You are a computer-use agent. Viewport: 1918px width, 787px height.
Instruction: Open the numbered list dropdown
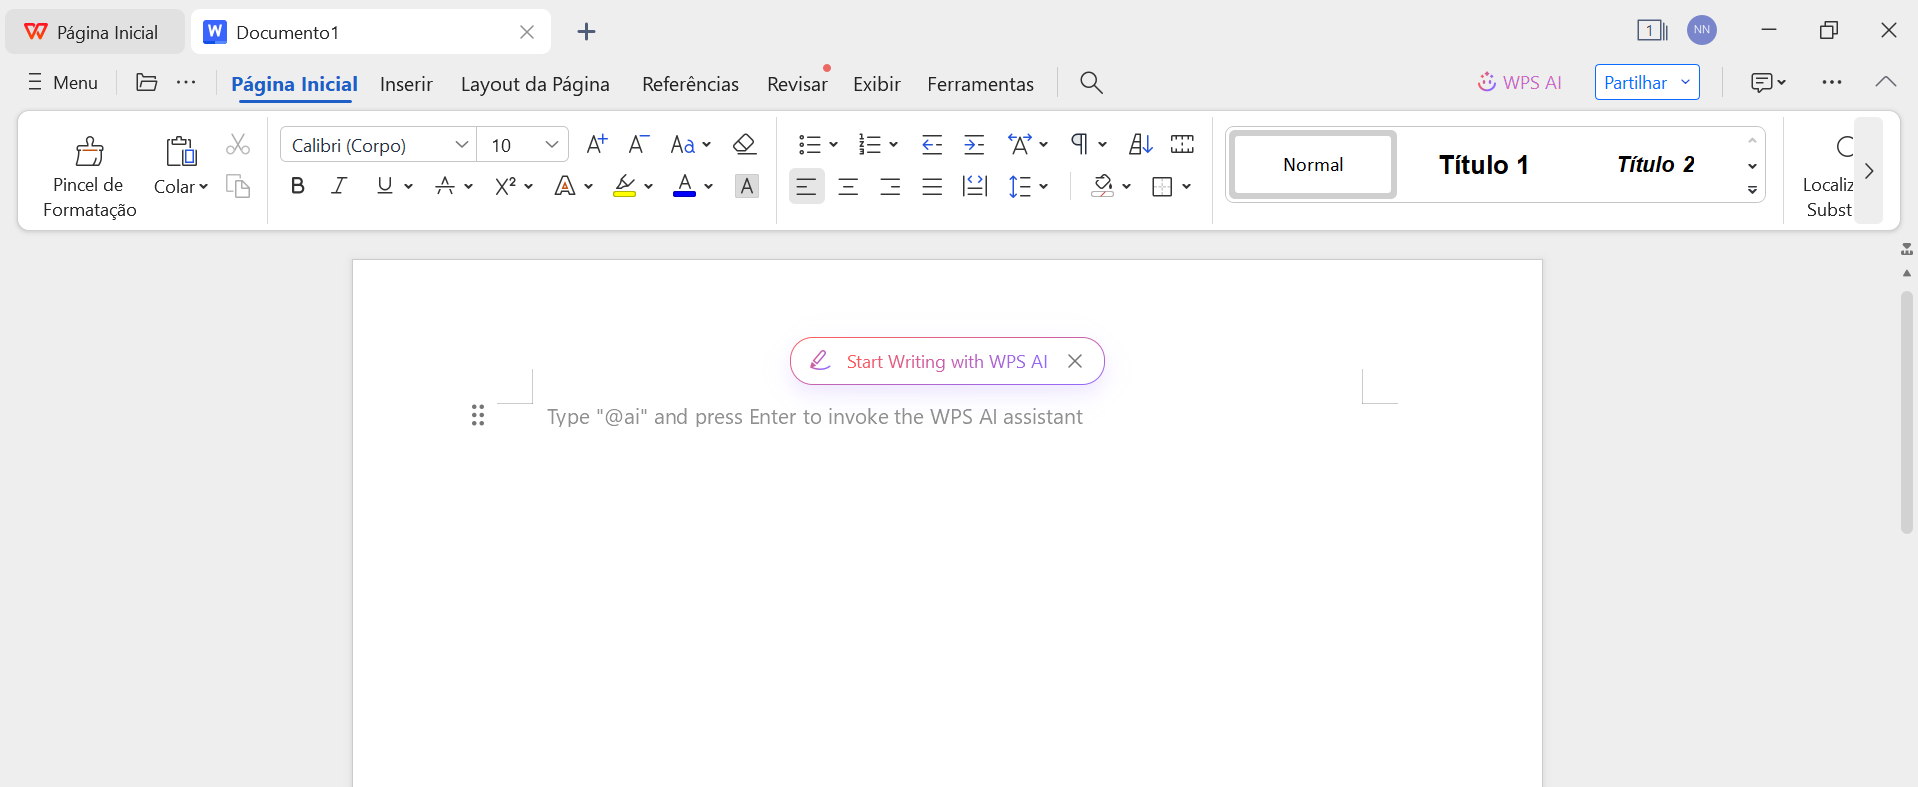[x=893, y=145]
